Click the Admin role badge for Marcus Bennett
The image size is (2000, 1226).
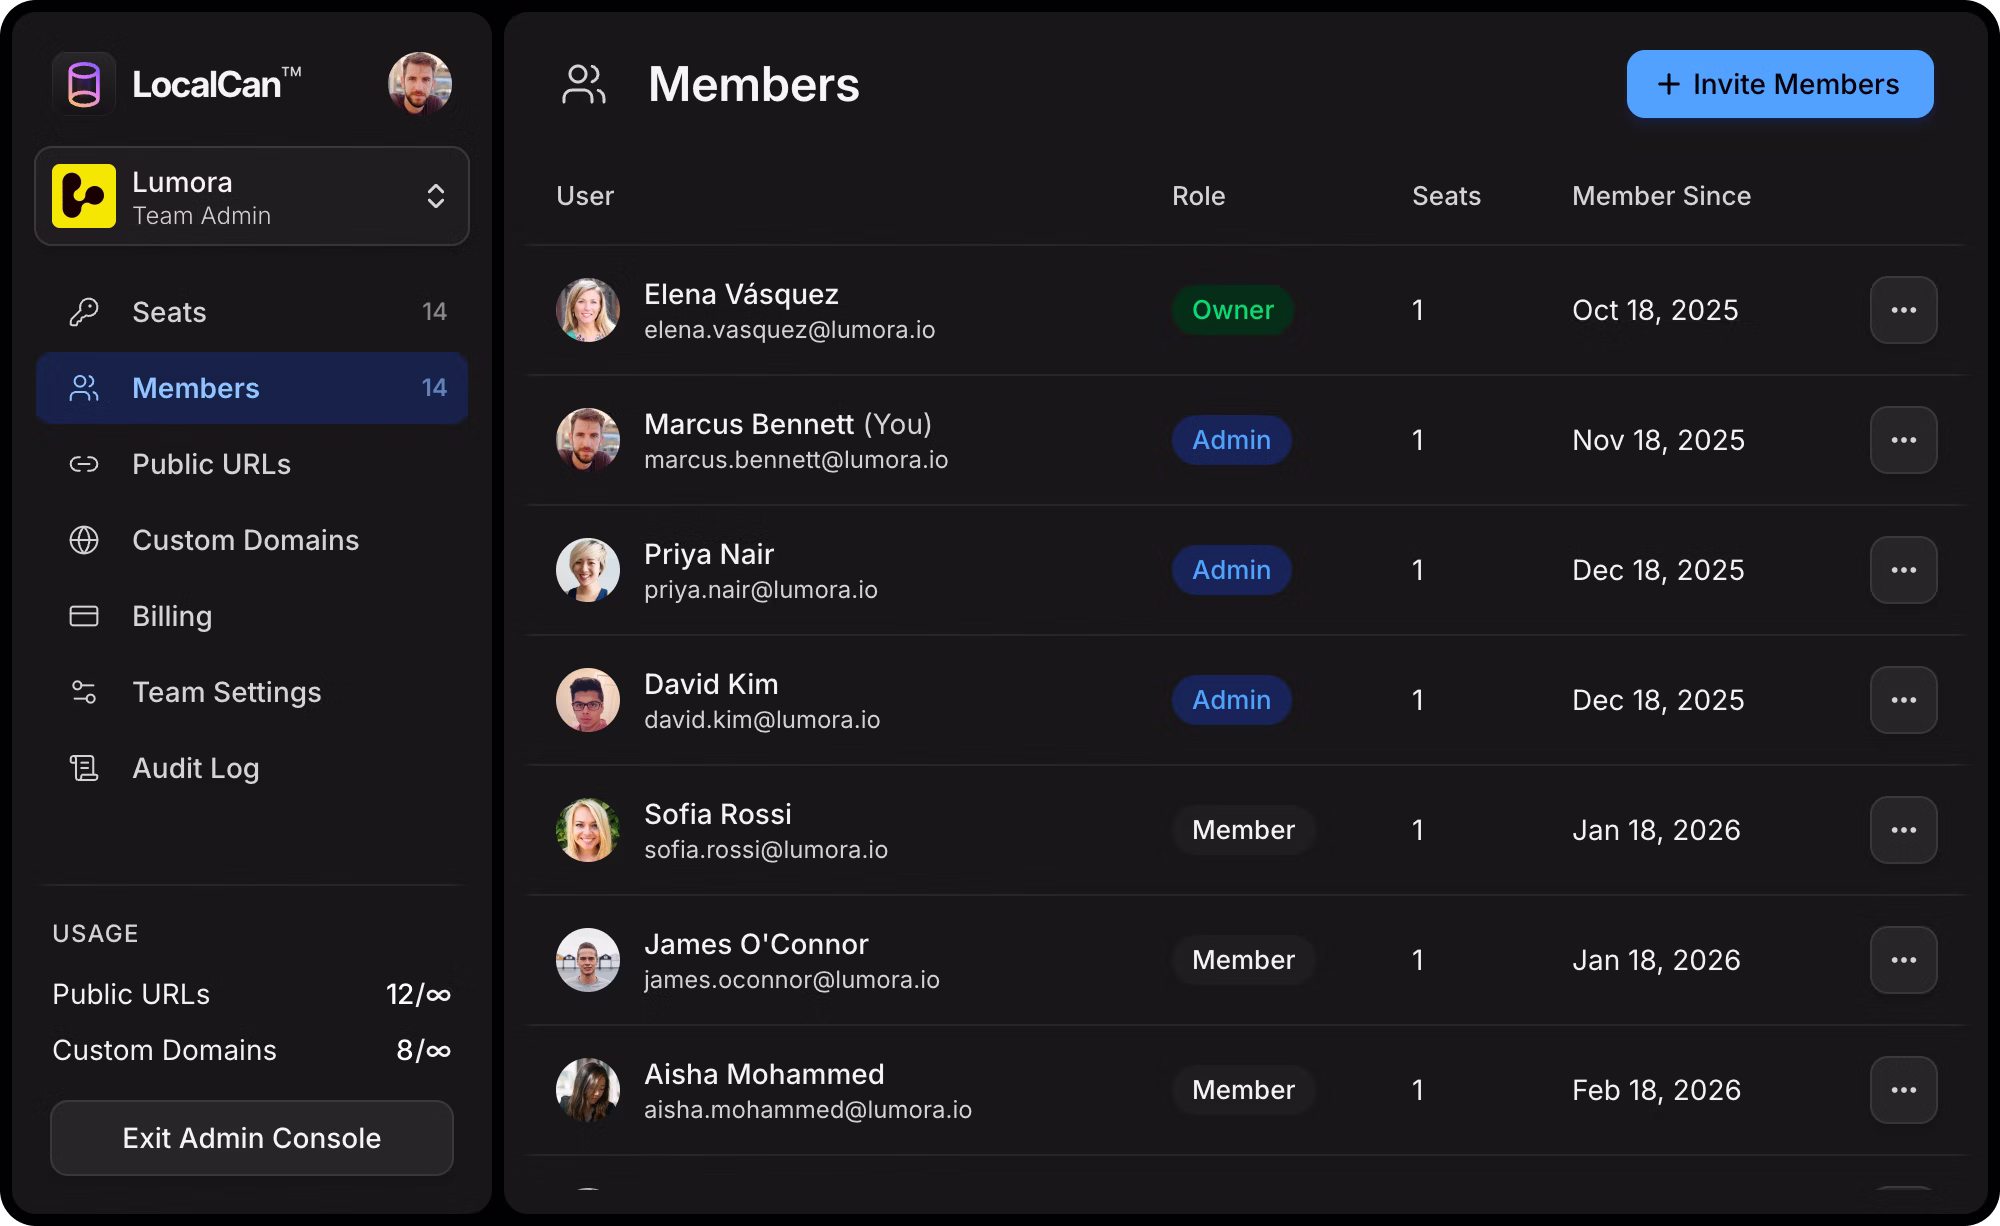click(x=1232, y=440)
